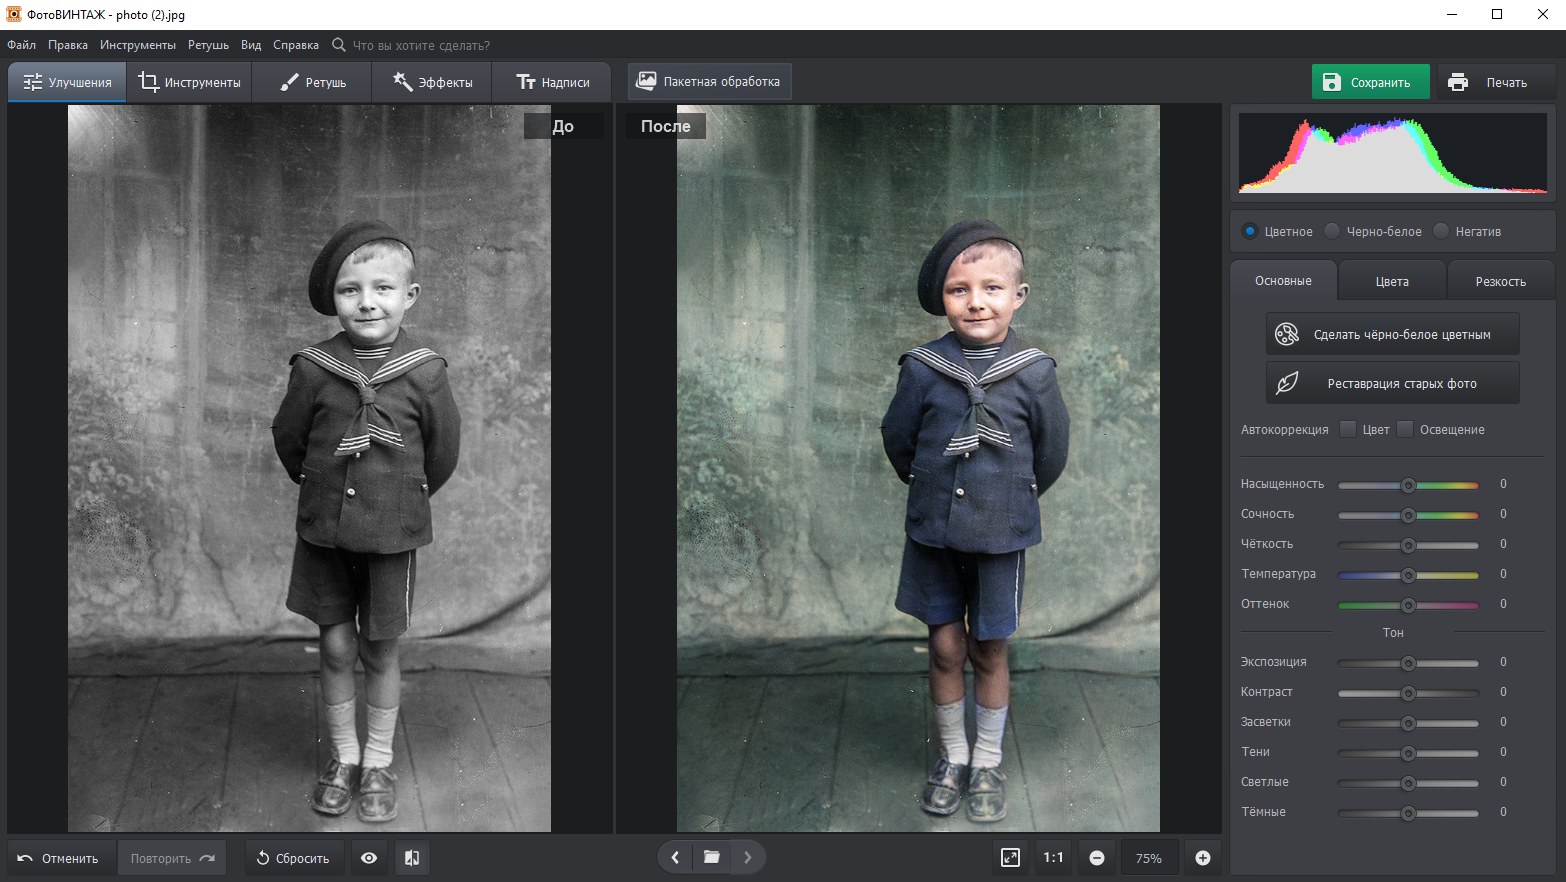Zoom out with the minus icon
The height and width of the screenshot is (882, 1566).
tap(1097, 858)
